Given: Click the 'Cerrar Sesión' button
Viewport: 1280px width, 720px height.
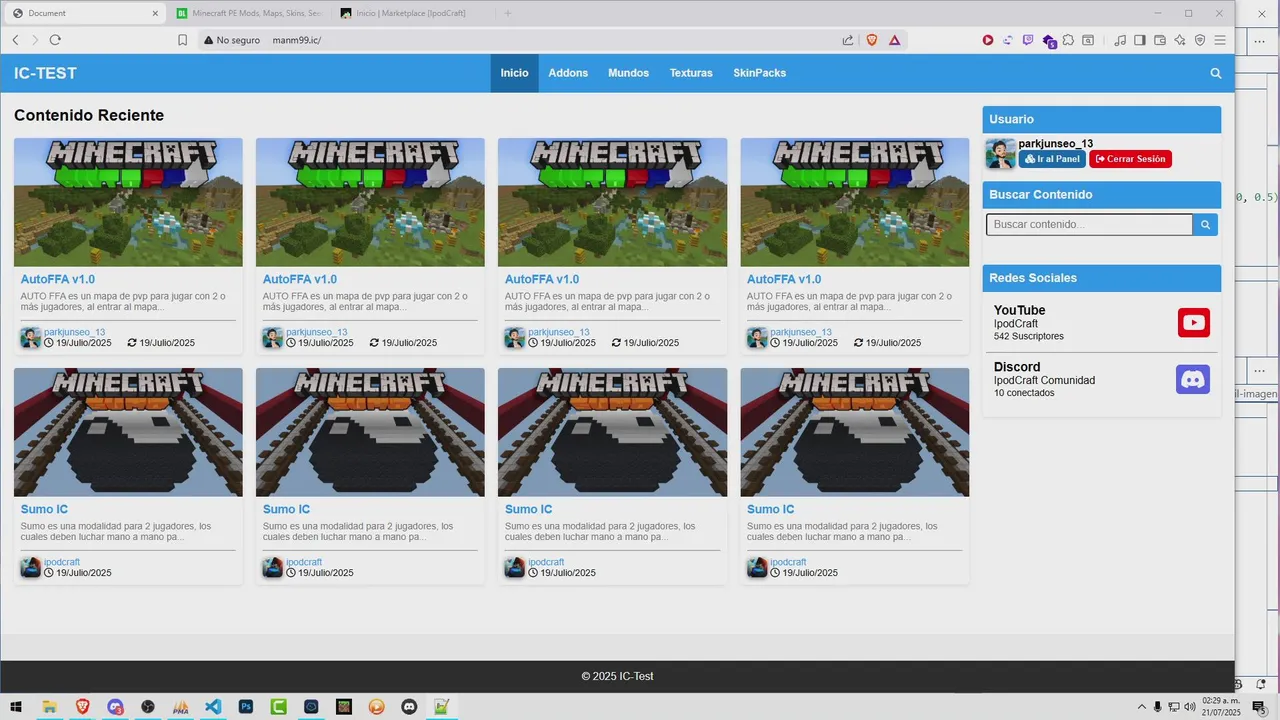Looking at the screenshot, I should (1130, 159).
